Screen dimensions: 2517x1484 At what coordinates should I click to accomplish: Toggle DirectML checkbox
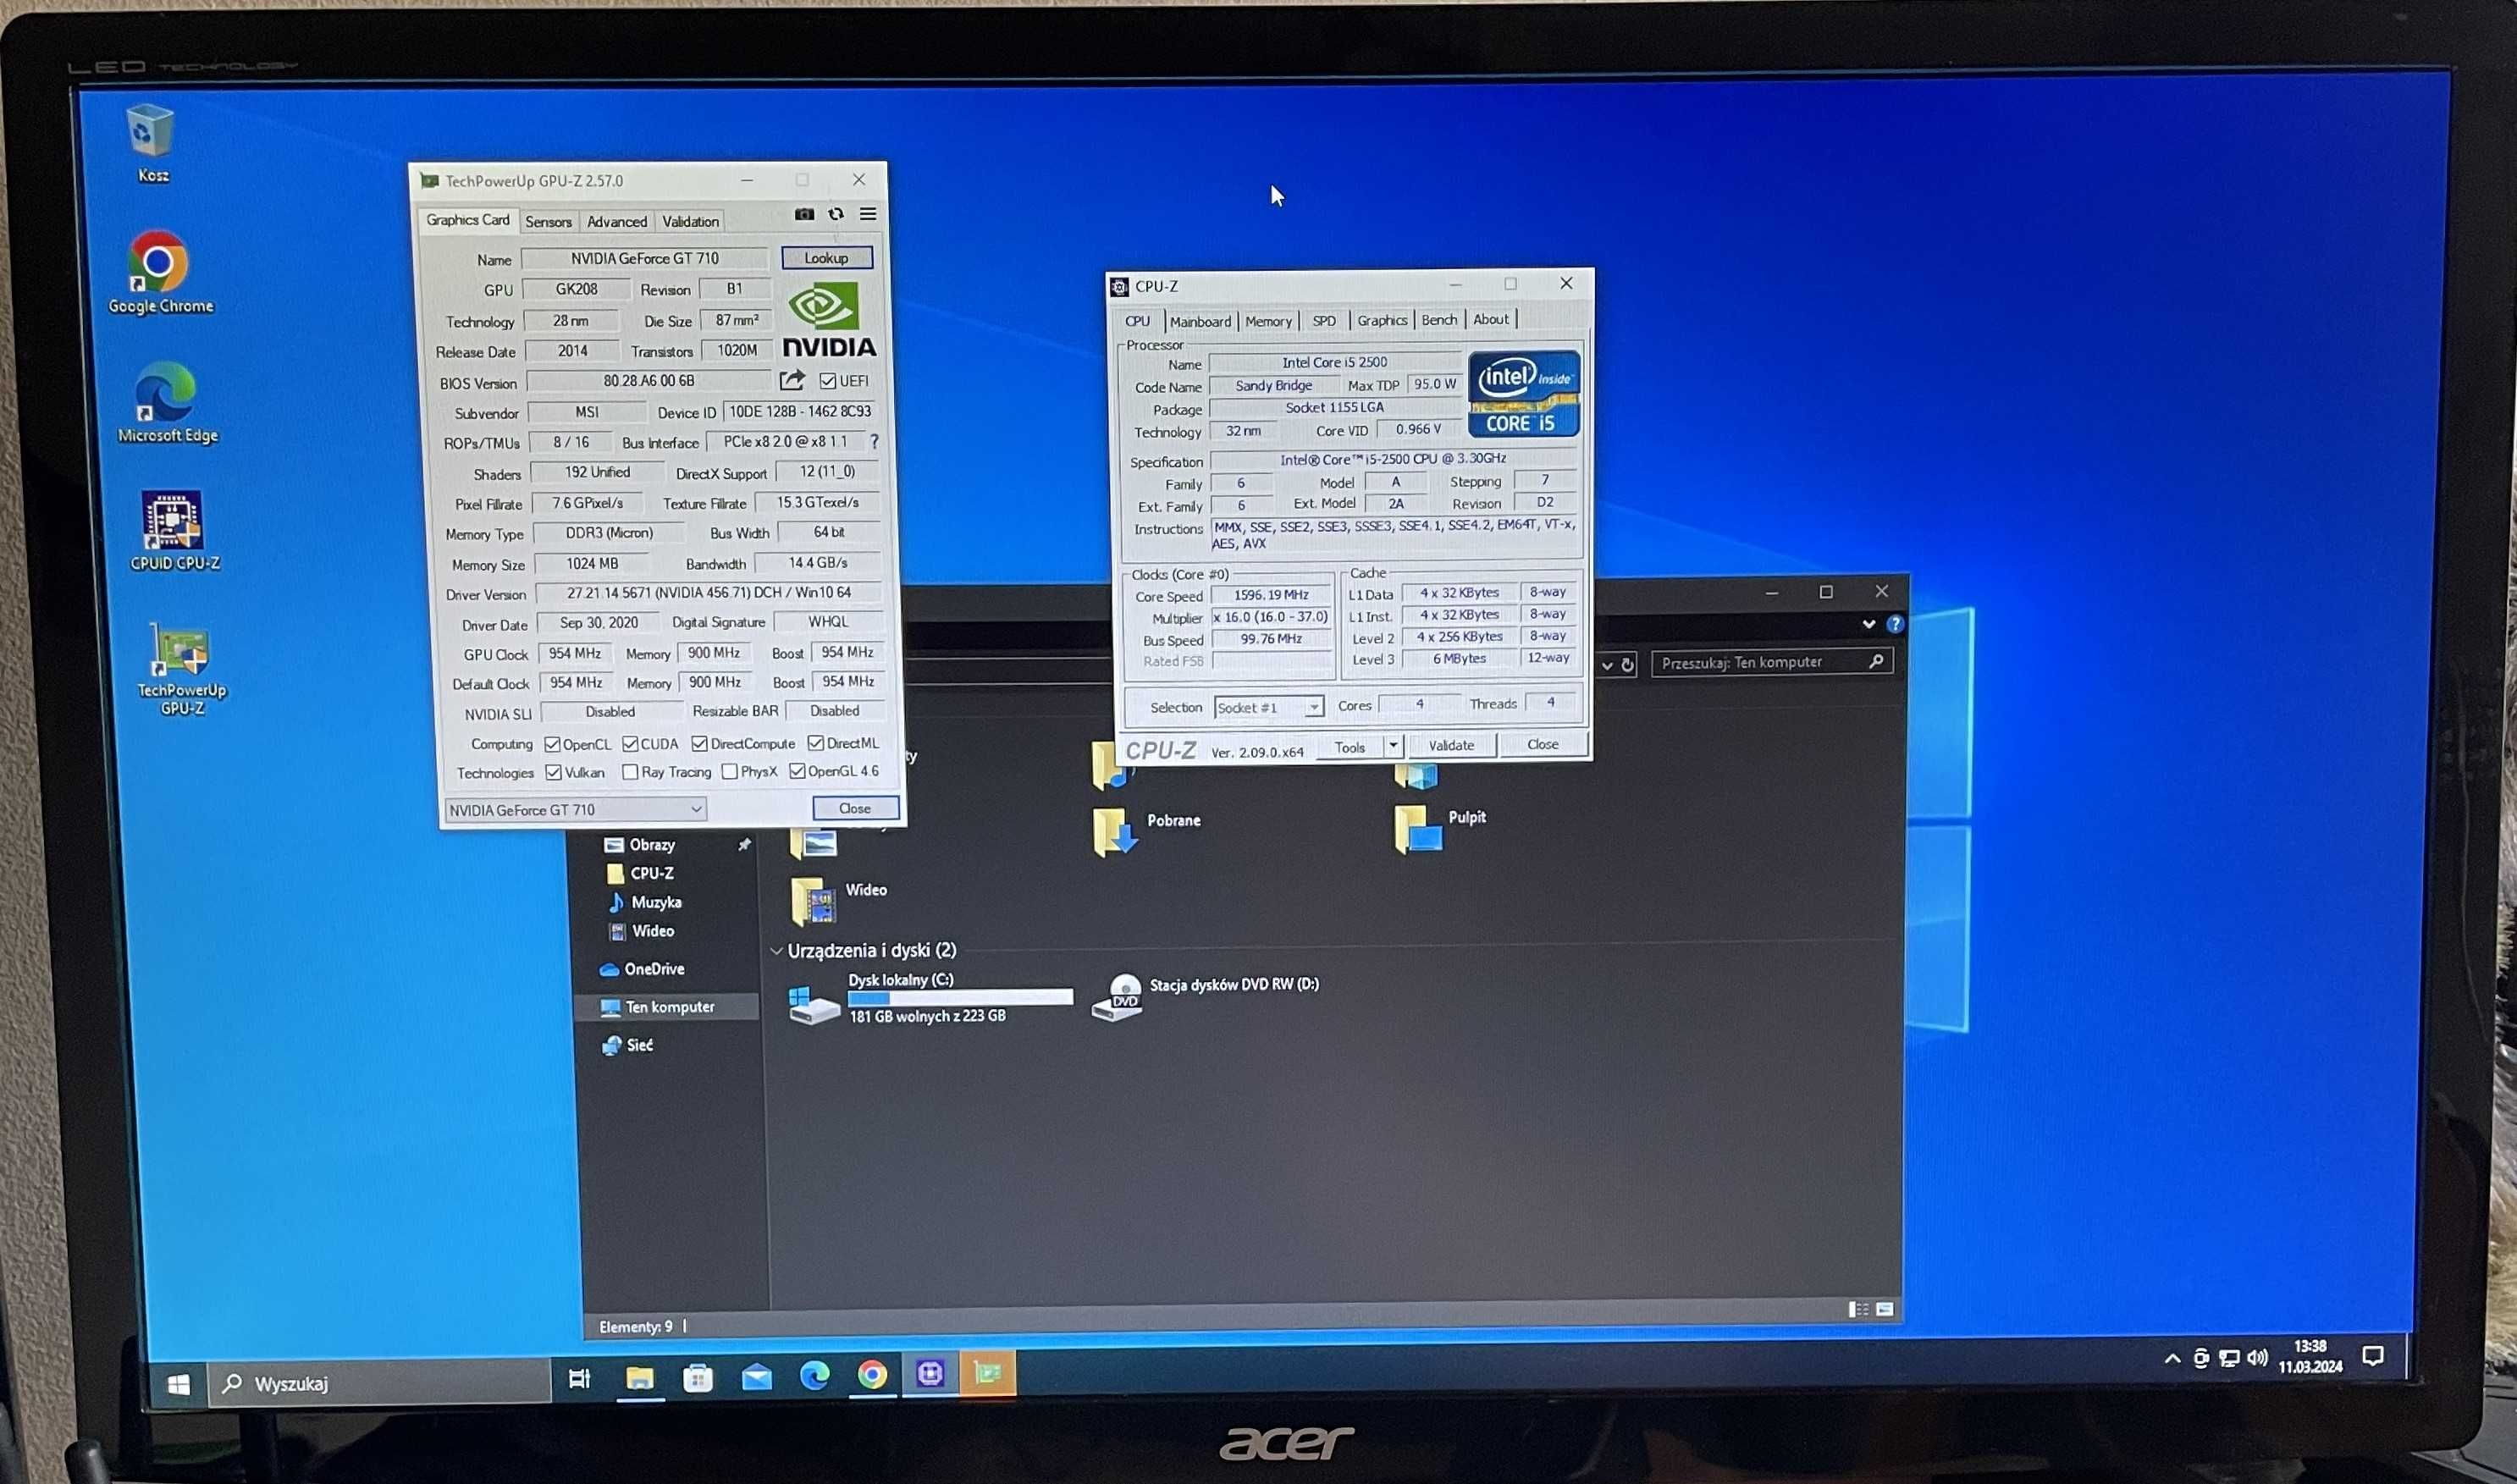[x=816, y=742]
